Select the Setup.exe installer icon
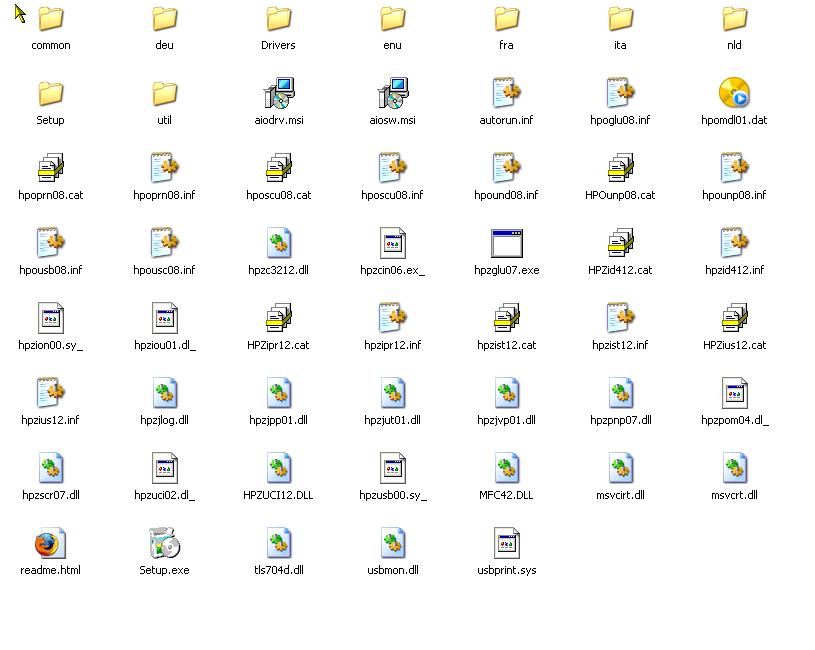Image resolution: width=815 pixels, height=650 pixels. (x=164, y=544)
